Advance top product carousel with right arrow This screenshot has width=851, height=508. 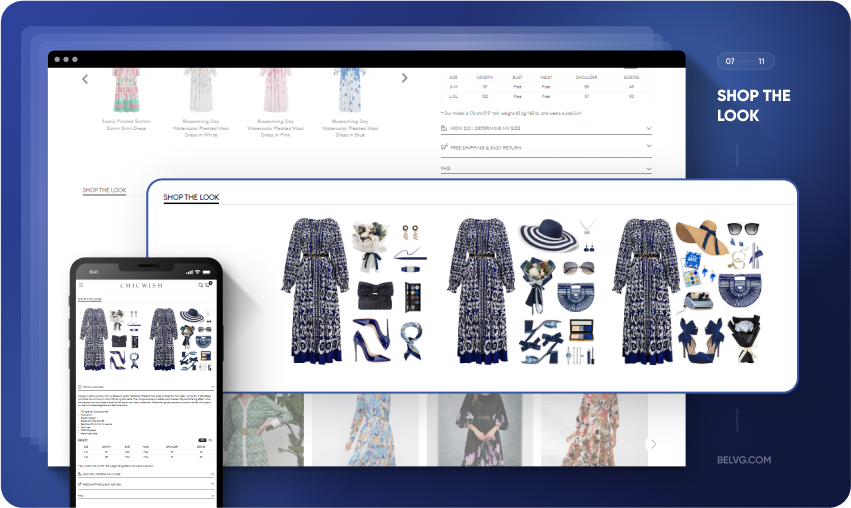click(404, 78)
